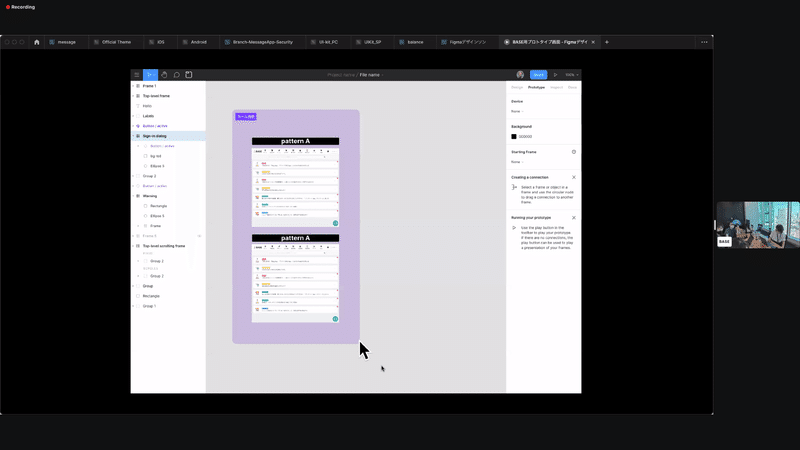Screen dimensions: 800x450
Task: Click the Starting Frame icon button
Action: [x=574, y=152]
